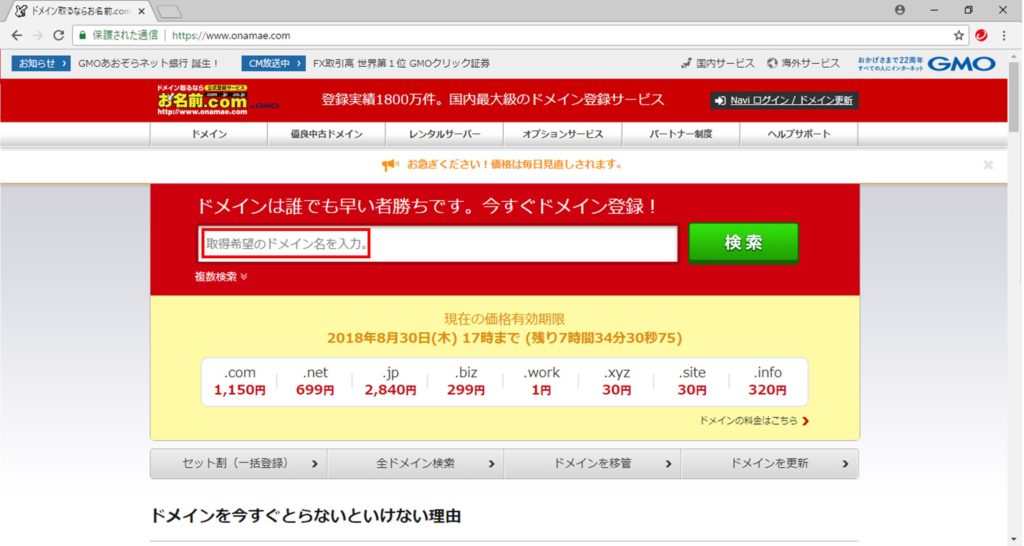Select the .biz 299円 price
The height and width of the screenshot is (546, 1024).
click(x=466, y=381)
